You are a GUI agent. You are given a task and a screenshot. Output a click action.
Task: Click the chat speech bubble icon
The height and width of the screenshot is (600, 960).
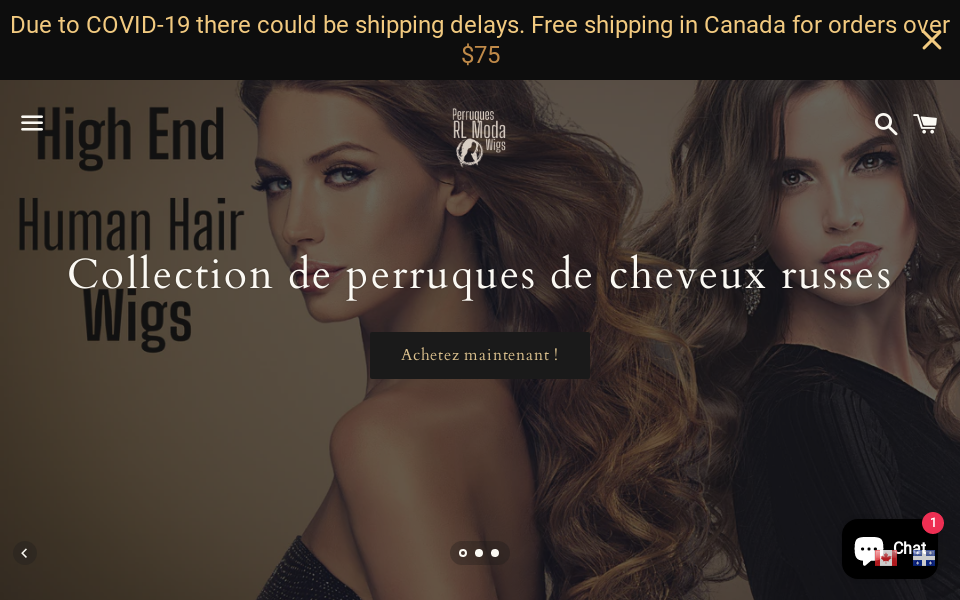pos(868,550)
